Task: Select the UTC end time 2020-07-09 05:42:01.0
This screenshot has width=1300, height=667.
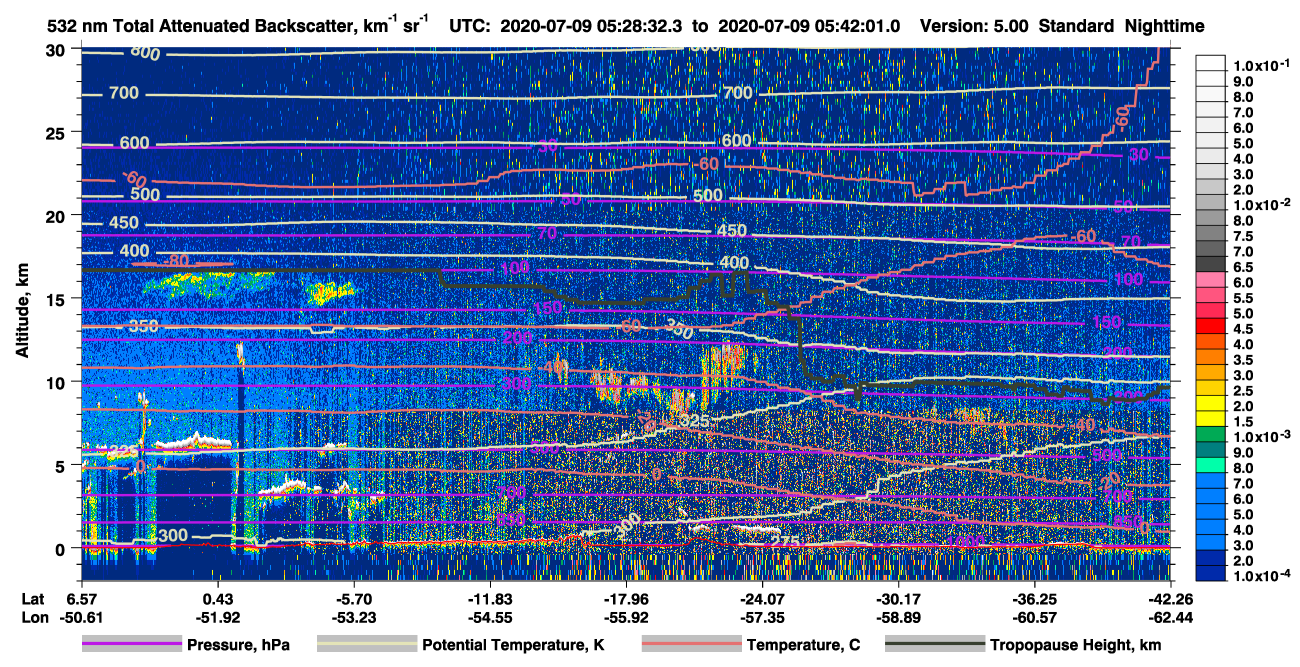Action: coord(808,25)
